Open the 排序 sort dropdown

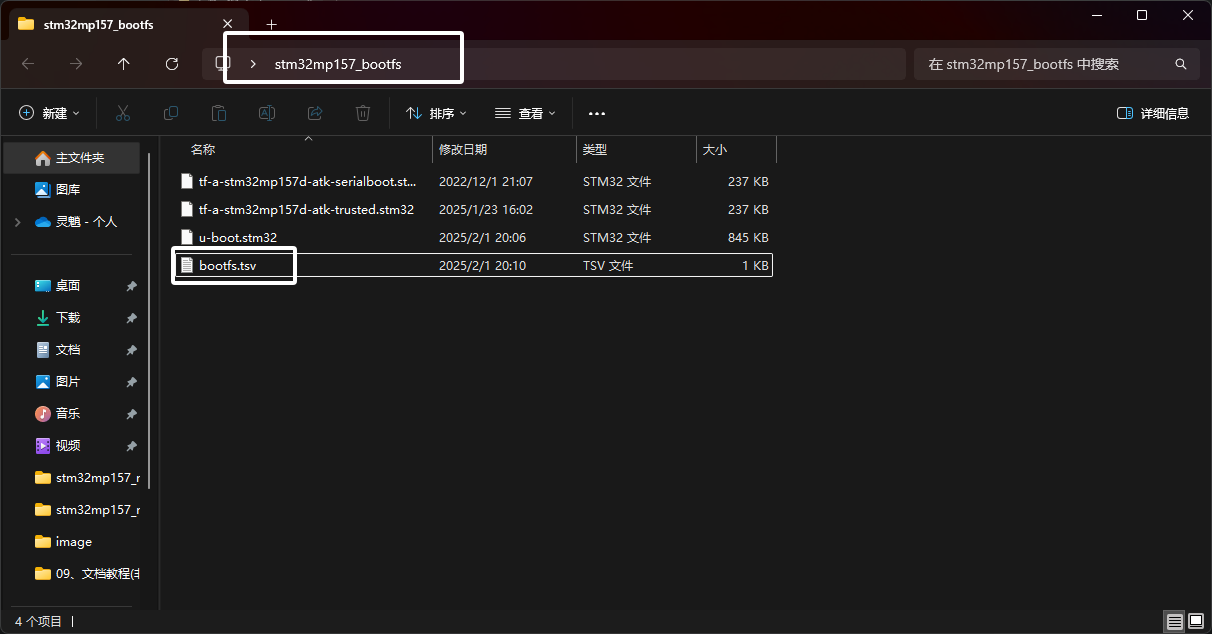(x=436, y=113)
